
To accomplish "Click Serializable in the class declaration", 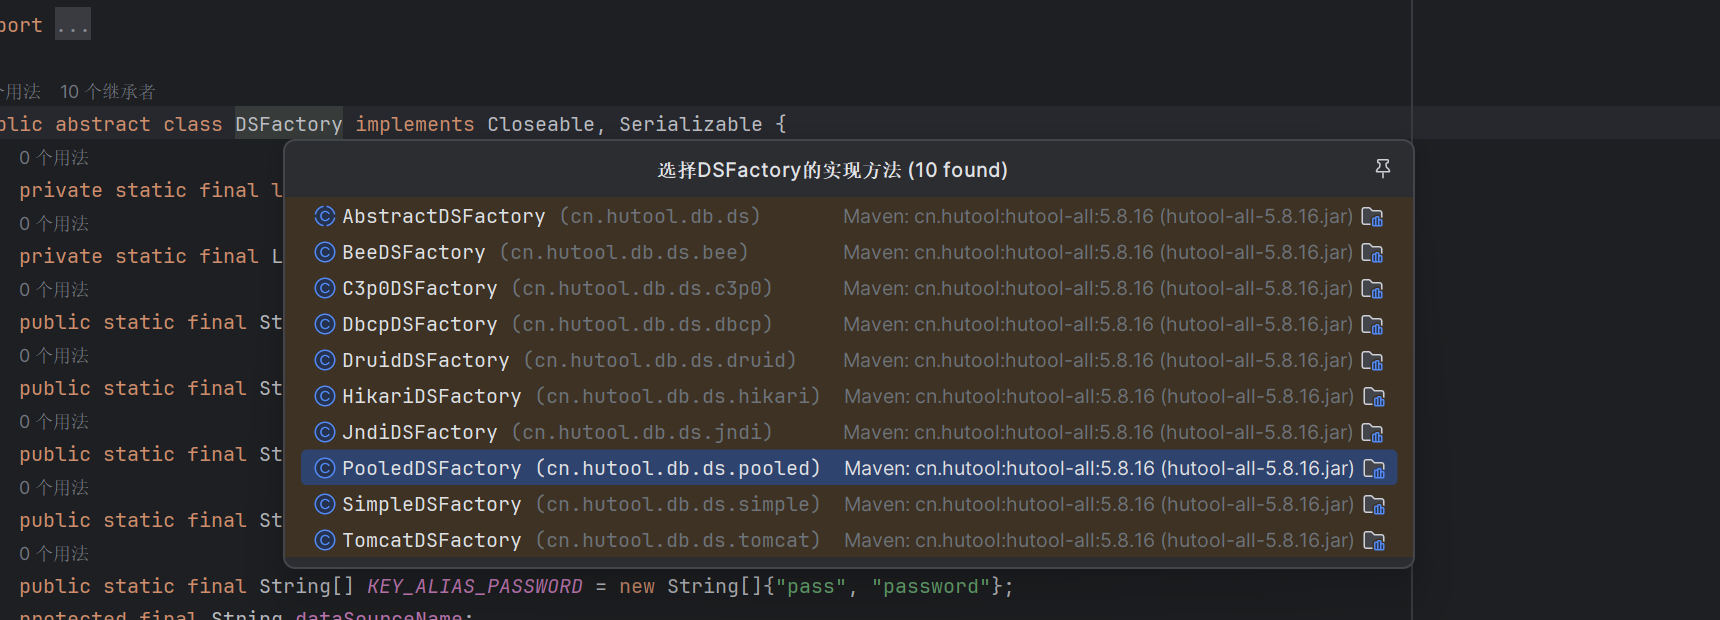I will tap(690, 124).
